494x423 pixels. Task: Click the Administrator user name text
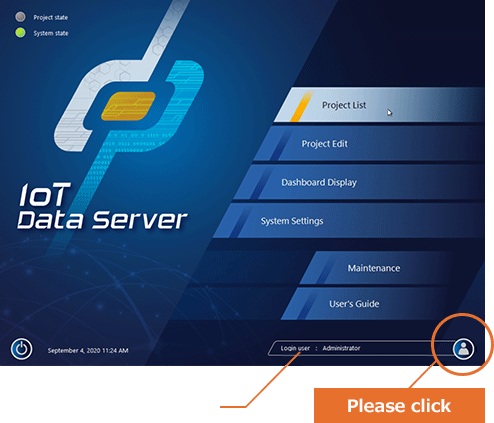click(x=341, y=348)
